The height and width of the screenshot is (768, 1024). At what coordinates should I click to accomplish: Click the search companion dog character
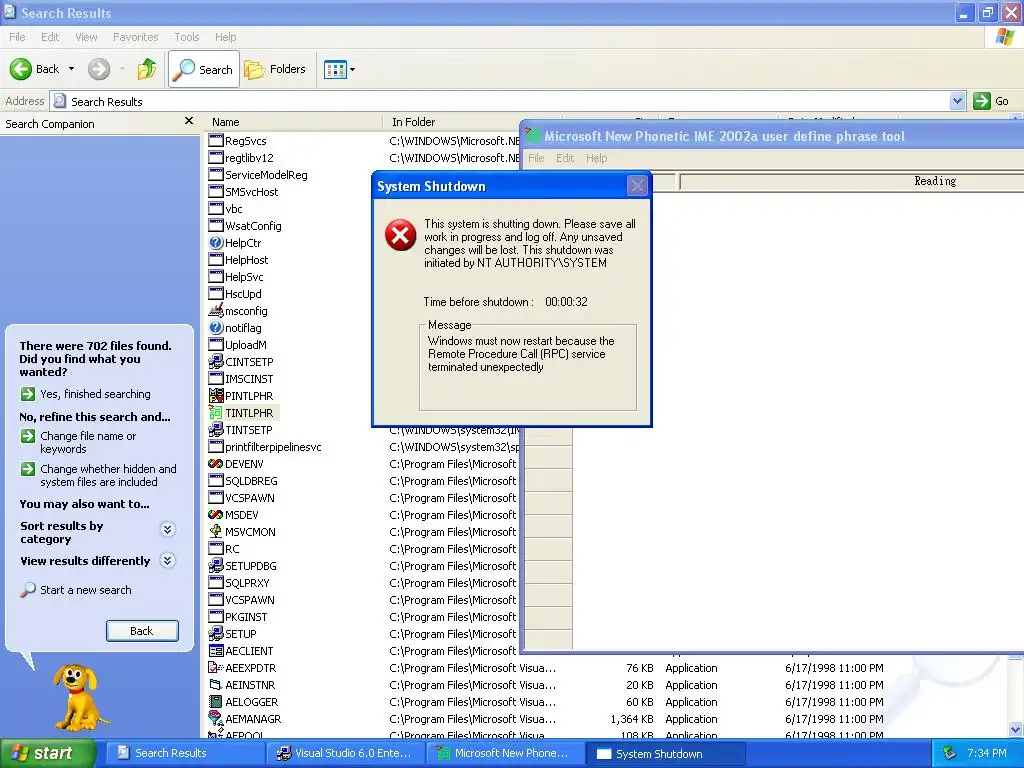point(78,697)
